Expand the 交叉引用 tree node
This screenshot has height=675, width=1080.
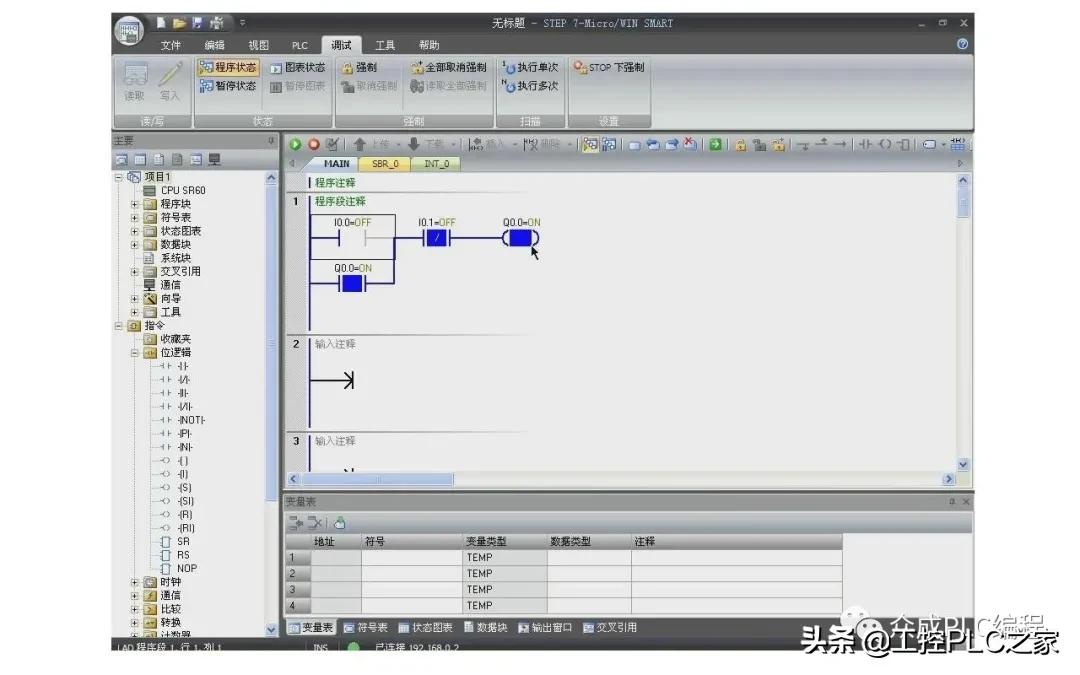[x=134, y=271]
